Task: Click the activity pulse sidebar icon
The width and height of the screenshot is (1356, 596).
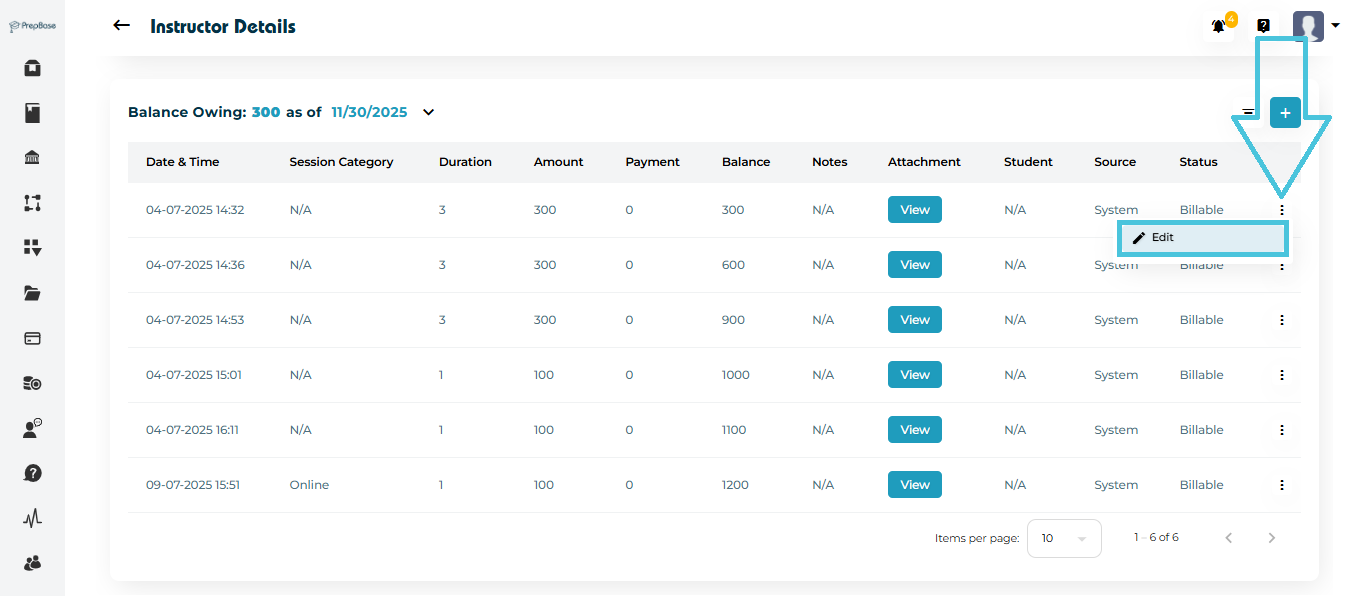Action: coord(32,518)
